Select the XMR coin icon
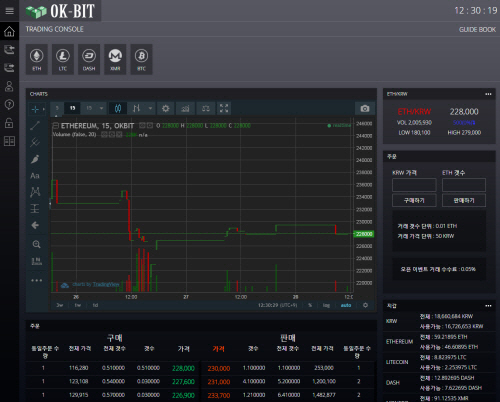This screenshot has width=500, height=402. [x=115, y=59]
